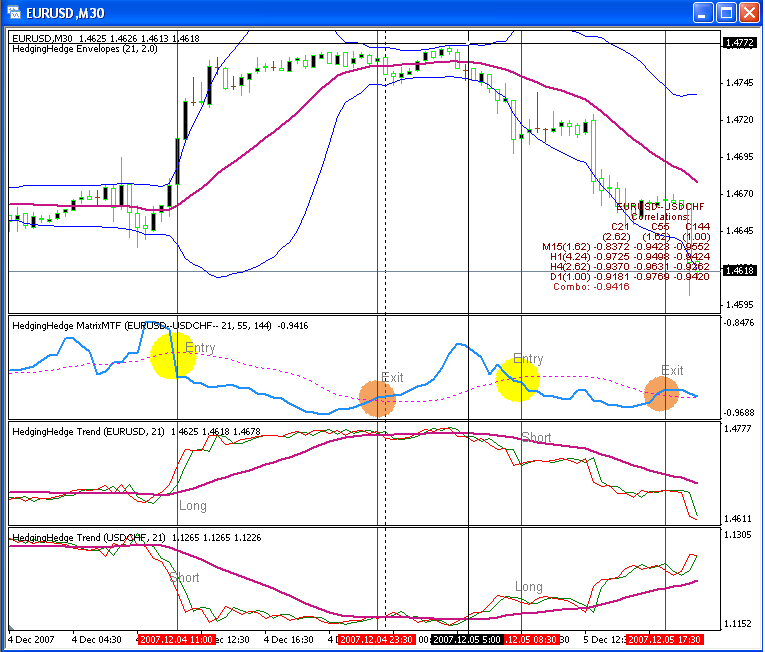The width and height of the screenshot is (765, 652).
Task: Click the first yellow Entry marker circle
Action: click(x=173, y=356)
